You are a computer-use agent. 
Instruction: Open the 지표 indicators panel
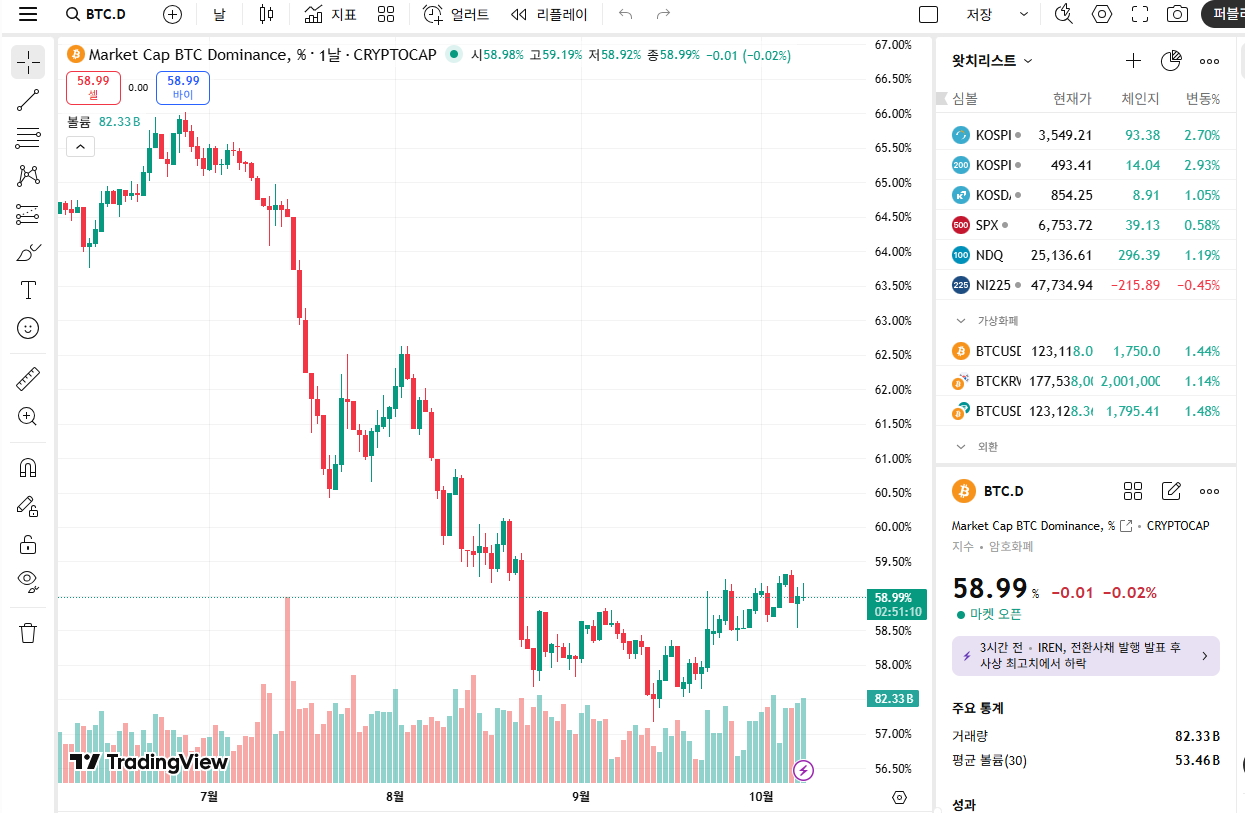pyautogui.click(x=331, y=14)
